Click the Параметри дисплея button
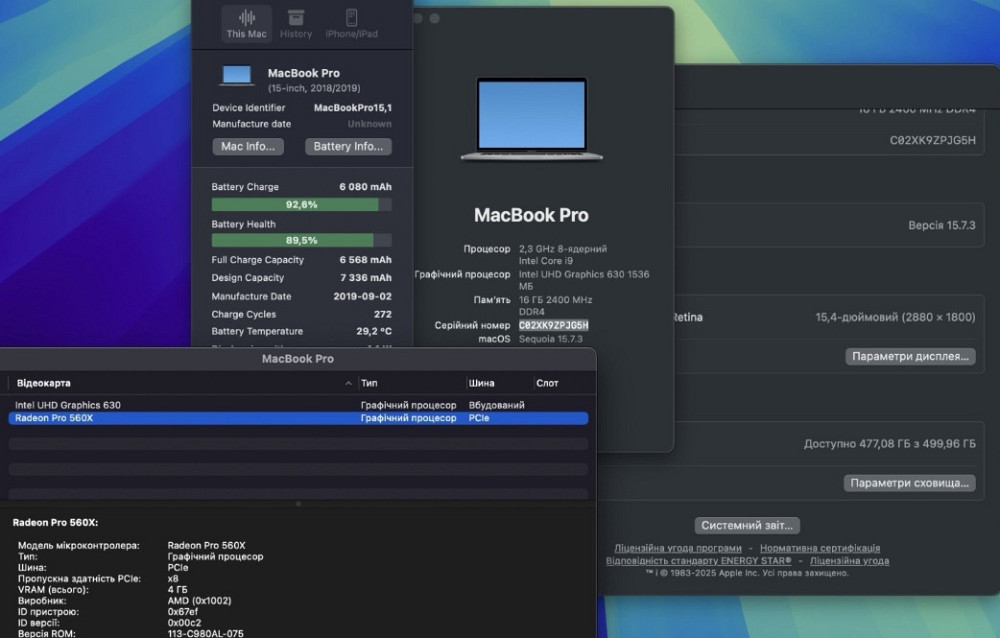 (909, 356)
